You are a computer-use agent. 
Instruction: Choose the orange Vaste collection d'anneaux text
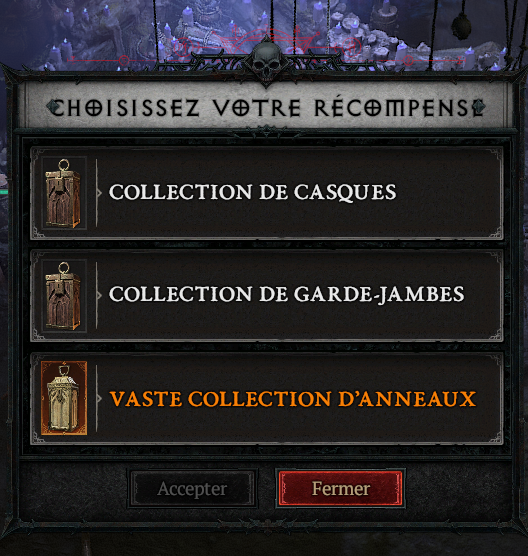coord(293,399)
